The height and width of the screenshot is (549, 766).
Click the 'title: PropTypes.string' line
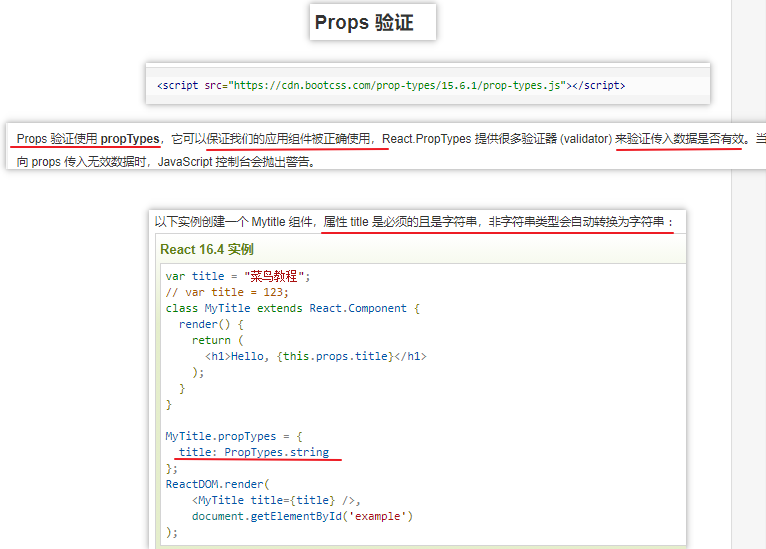point(254,452)
